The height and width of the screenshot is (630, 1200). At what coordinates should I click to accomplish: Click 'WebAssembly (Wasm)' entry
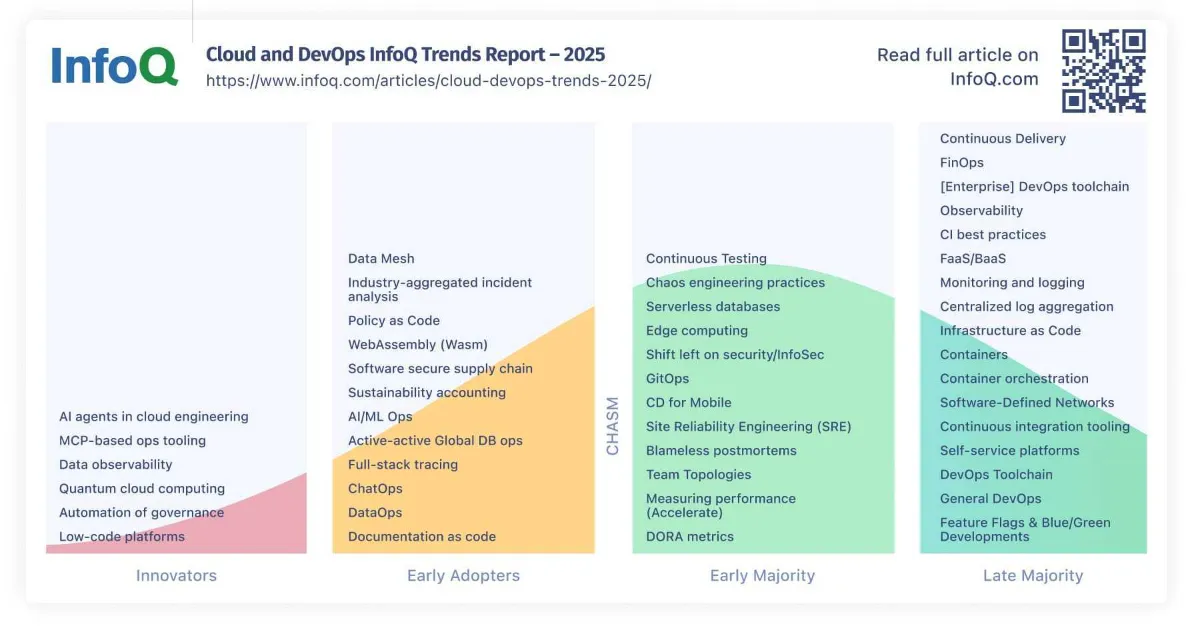click(418, 345)
